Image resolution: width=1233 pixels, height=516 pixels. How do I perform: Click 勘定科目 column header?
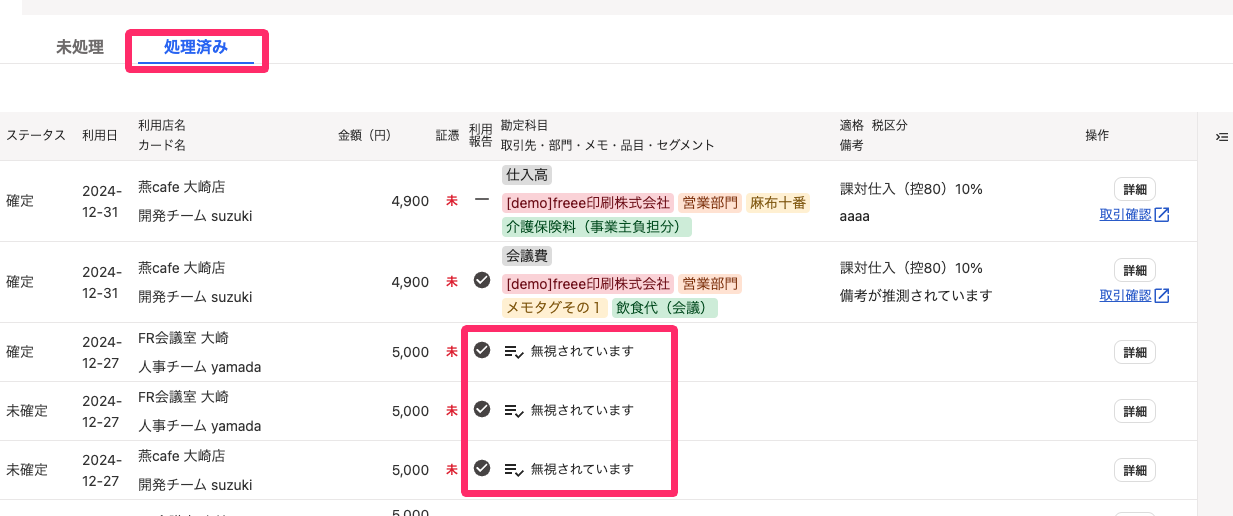click(x=524, y=126)
